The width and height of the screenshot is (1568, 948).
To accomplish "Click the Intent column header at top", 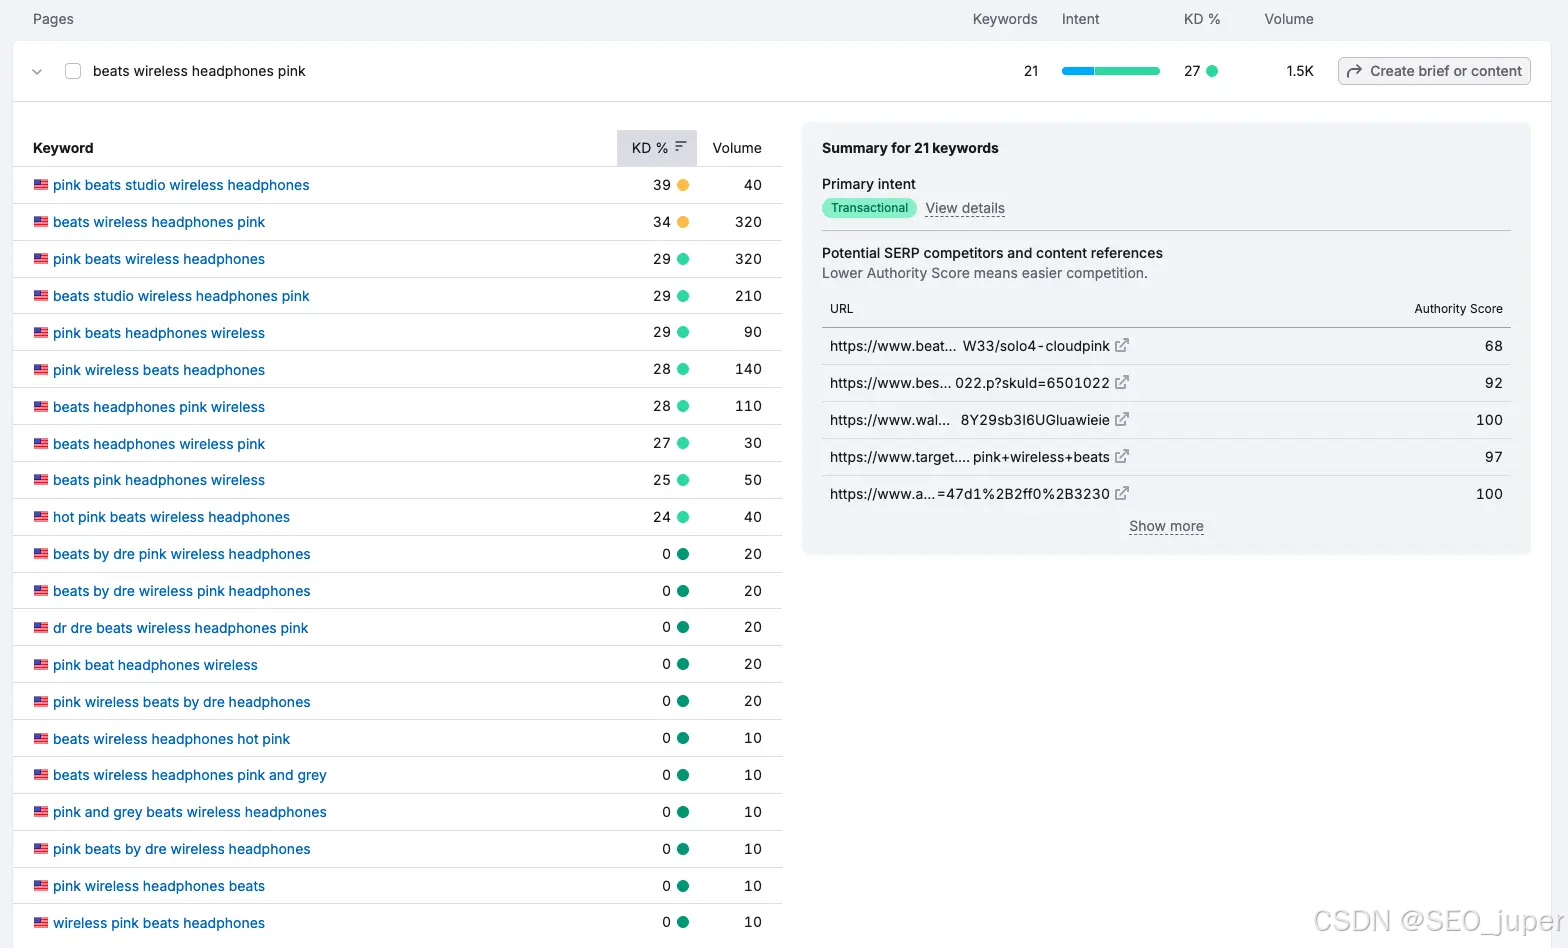I will coord(1080,19).
